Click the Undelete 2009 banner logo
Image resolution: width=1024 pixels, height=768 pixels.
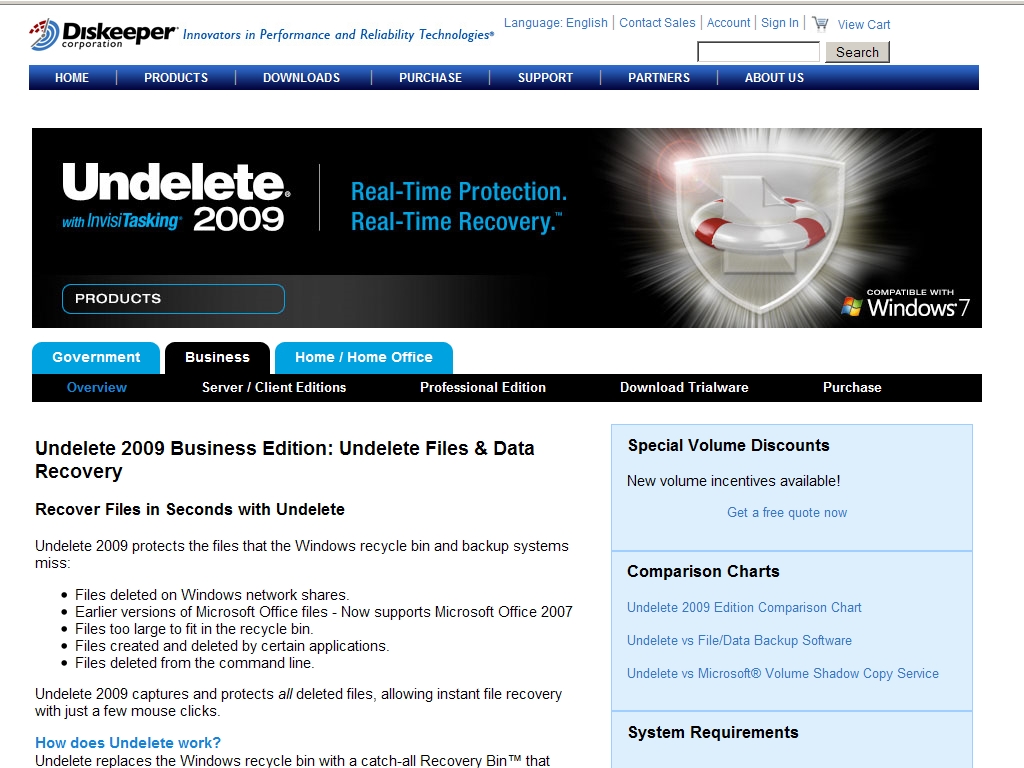coord(176,197)
